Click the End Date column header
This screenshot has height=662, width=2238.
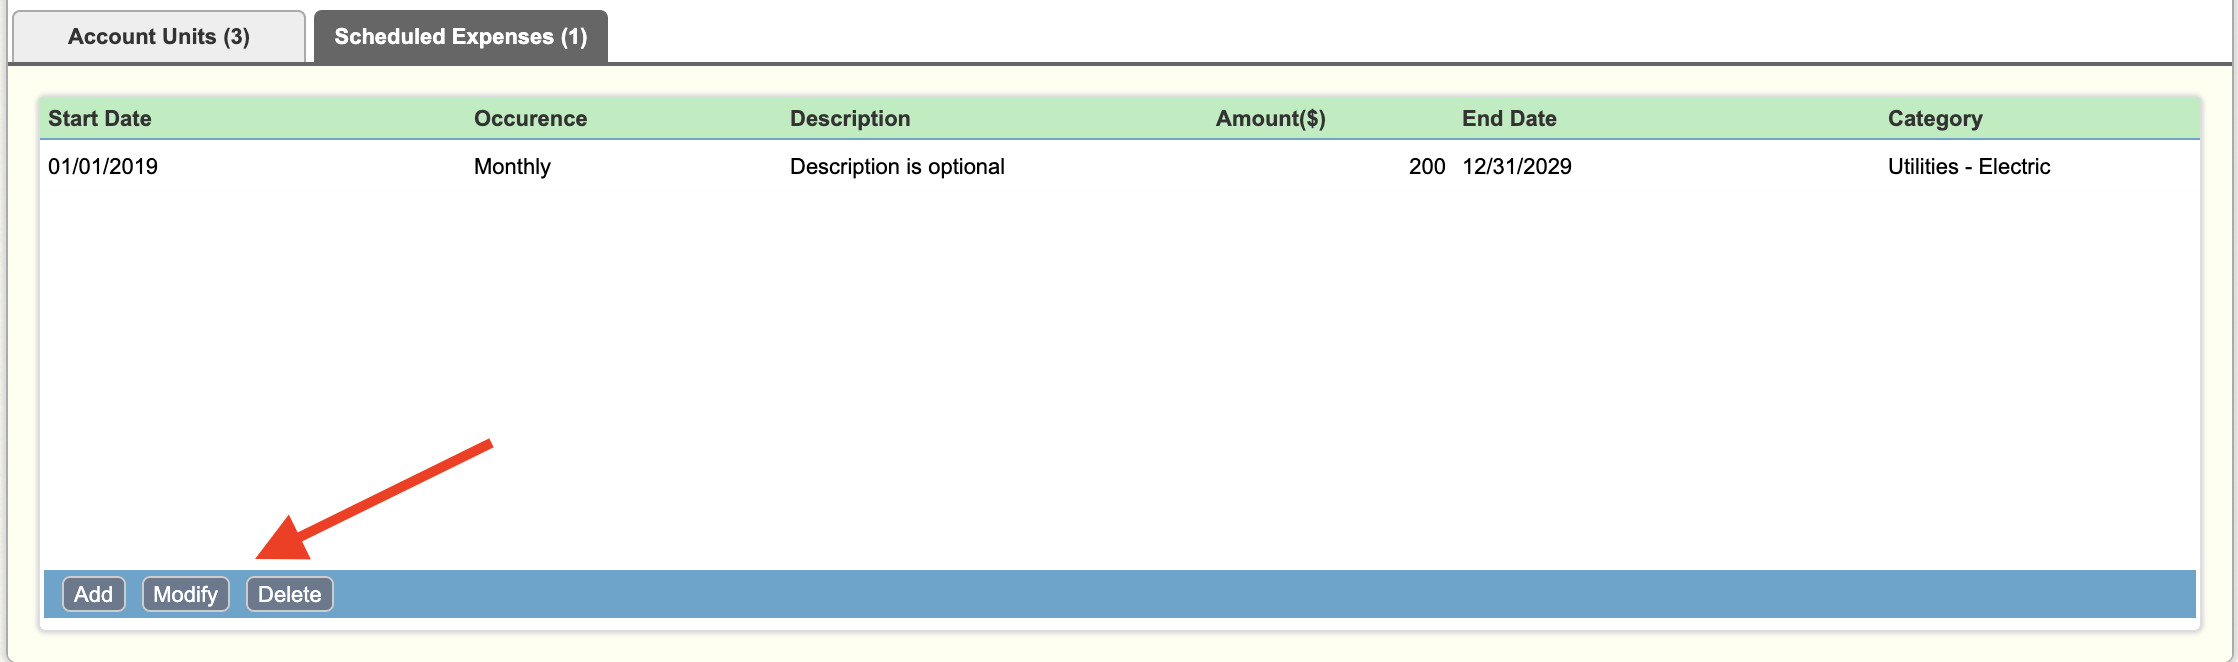(1509, 118)
